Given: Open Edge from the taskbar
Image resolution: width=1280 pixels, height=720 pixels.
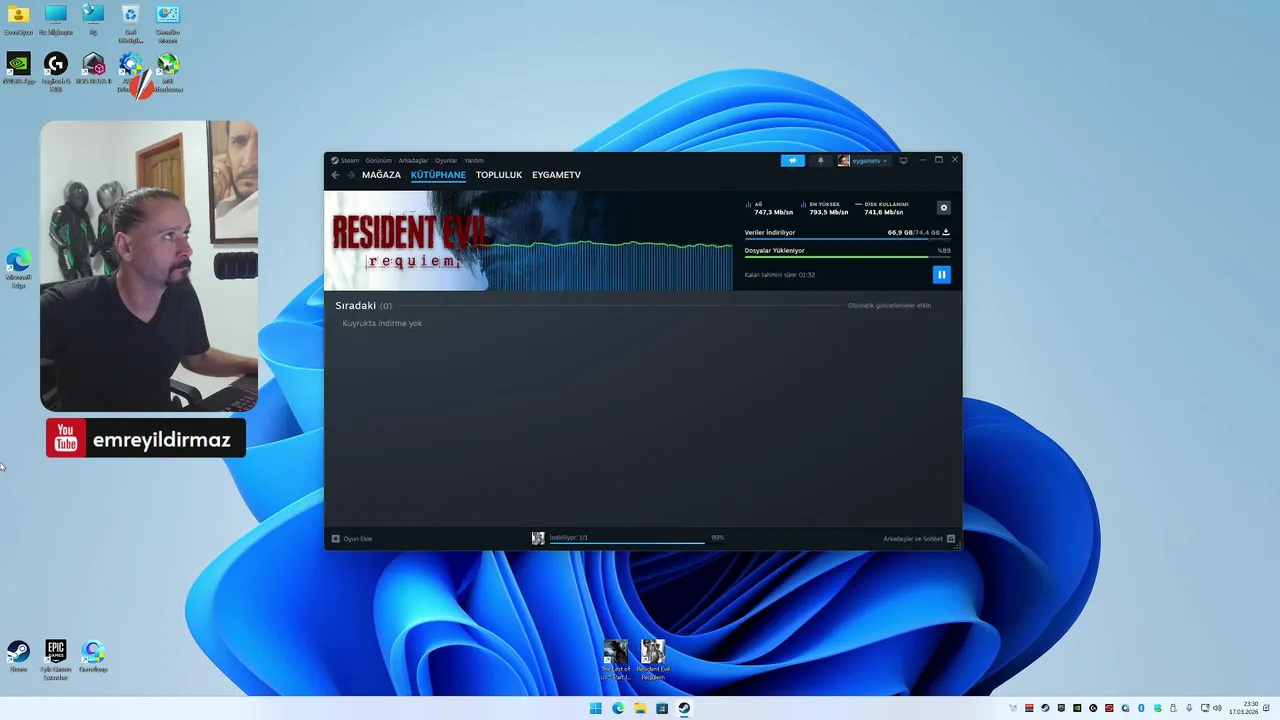Looking at the screenshot, I should tap(618, 708).
